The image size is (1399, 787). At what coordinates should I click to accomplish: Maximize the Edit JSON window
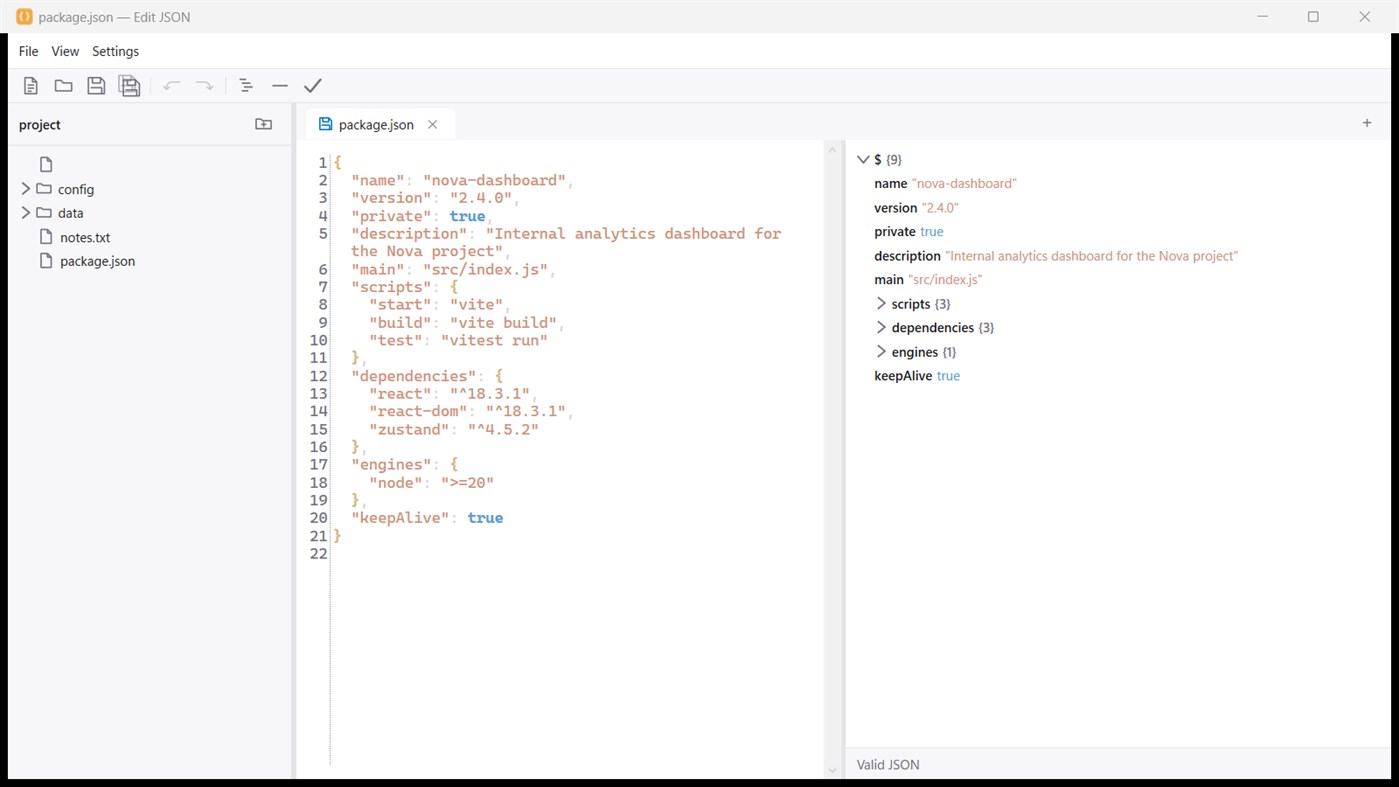coord(1313,17)
